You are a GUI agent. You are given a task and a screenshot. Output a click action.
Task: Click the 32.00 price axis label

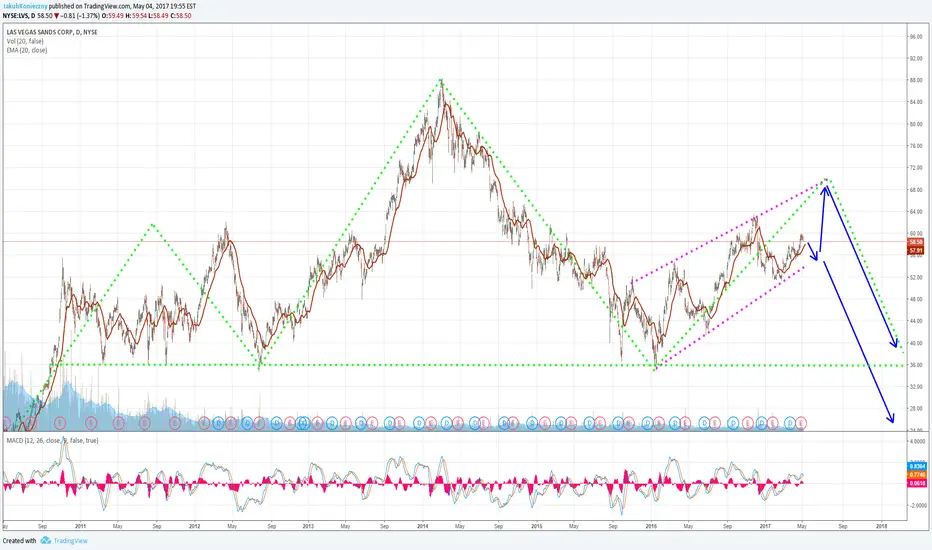pos(915,387)
